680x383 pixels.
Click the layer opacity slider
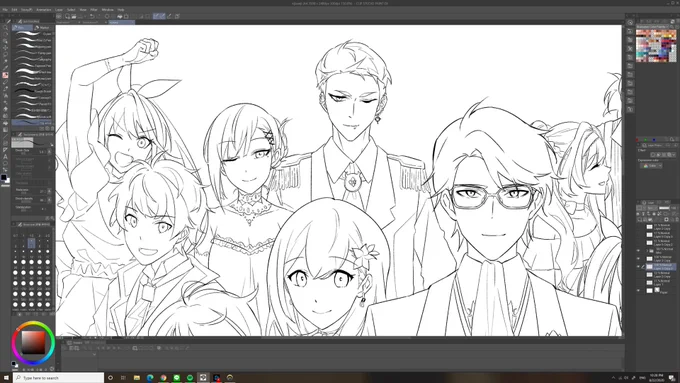pyautogui.click(x=664, y=208)
